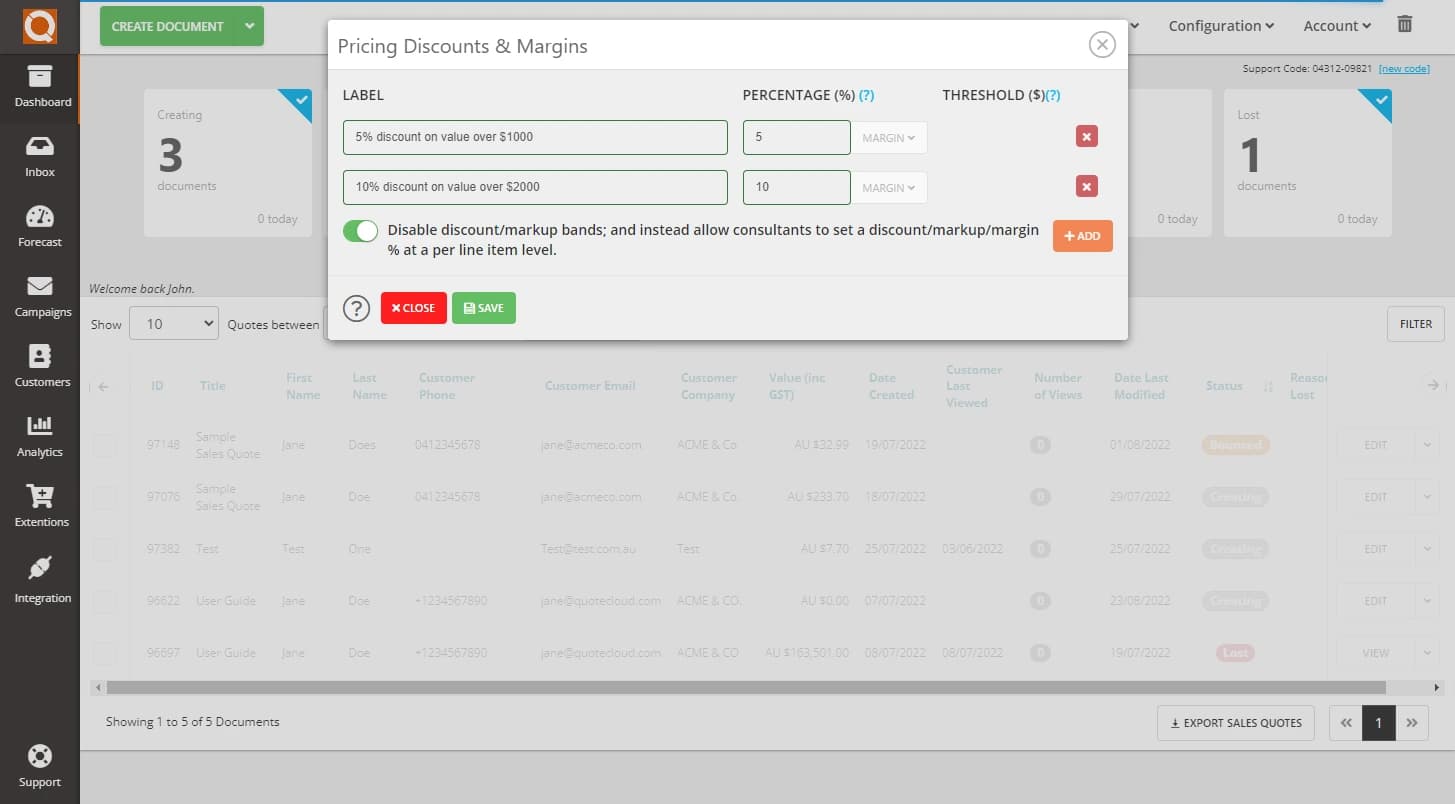
Task: Open the MARGIN dropdown for the 5% discount
Action: tap(888, 137)
